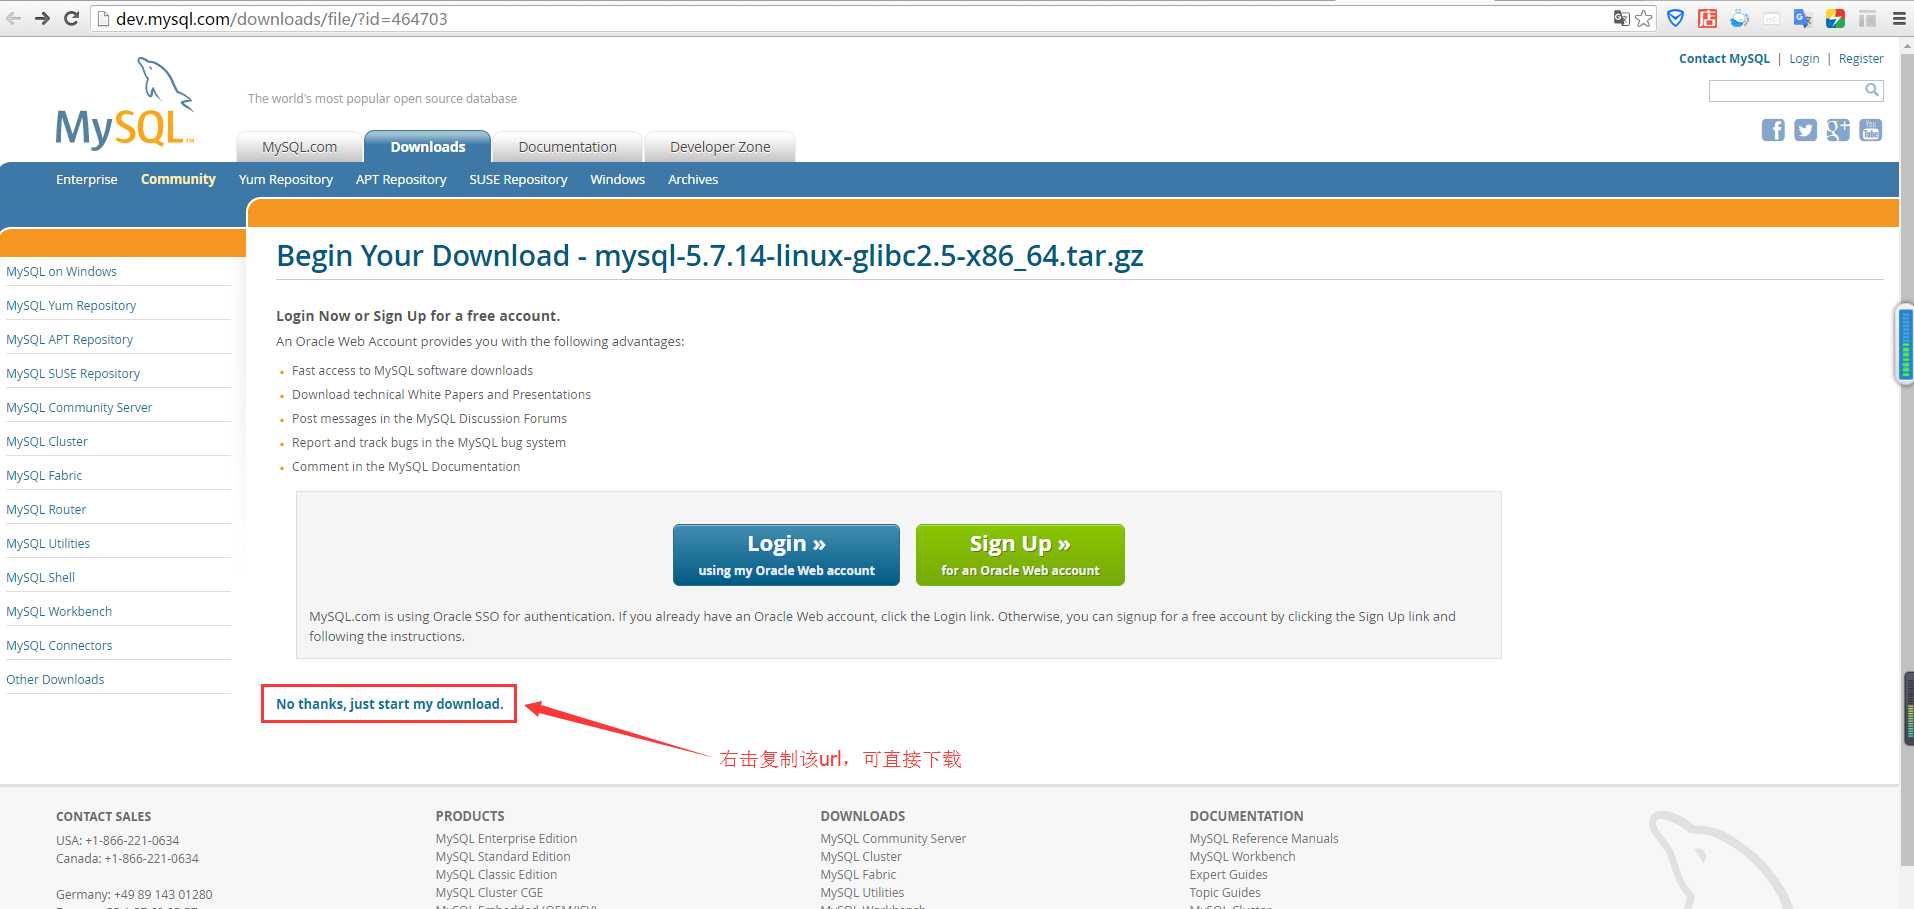Click the search magnifier icon in site search

coord(1872,90)
